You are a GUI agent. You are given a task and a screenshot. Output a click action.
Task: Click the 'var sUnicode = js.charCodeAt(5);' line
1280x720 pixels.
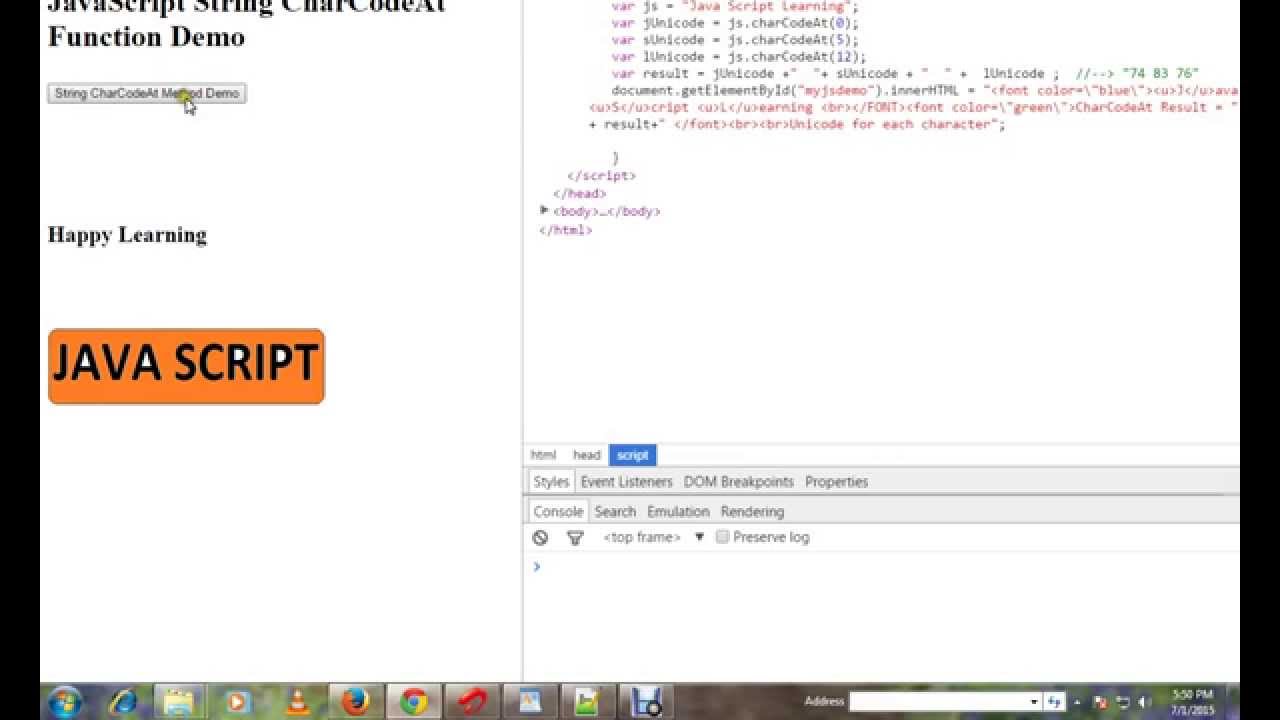[x=735, y=39]
